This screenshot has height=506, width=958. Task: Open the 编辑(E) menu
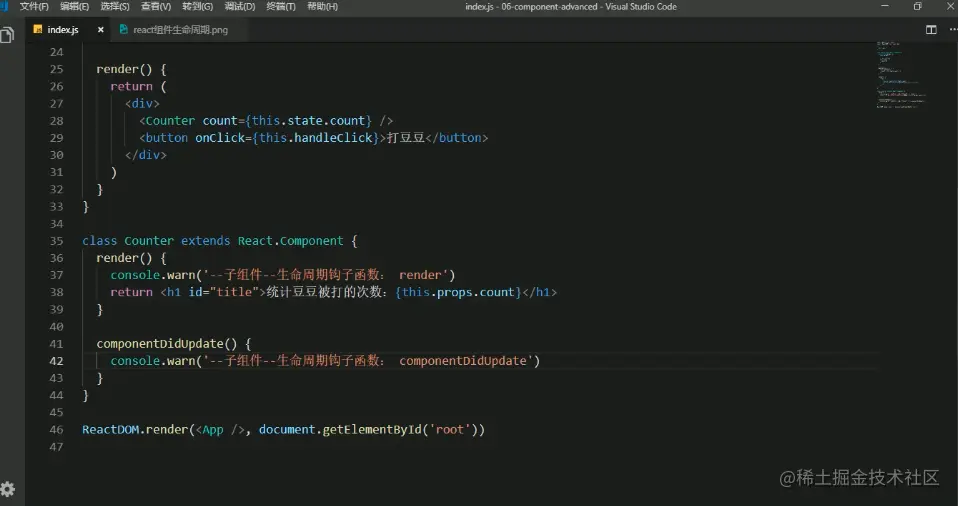75,6
